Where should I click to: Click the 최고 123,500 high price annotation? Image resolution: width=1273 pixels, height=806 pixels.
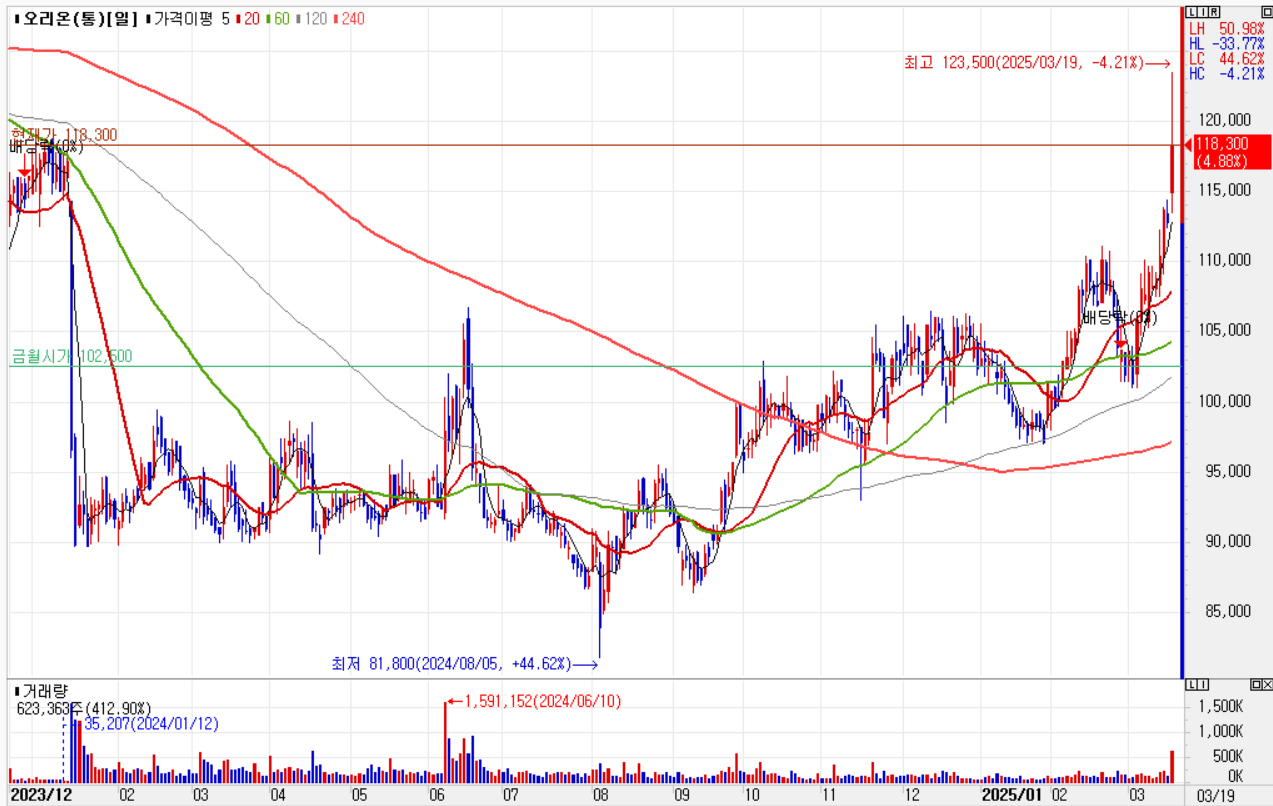pos(1022,63)
